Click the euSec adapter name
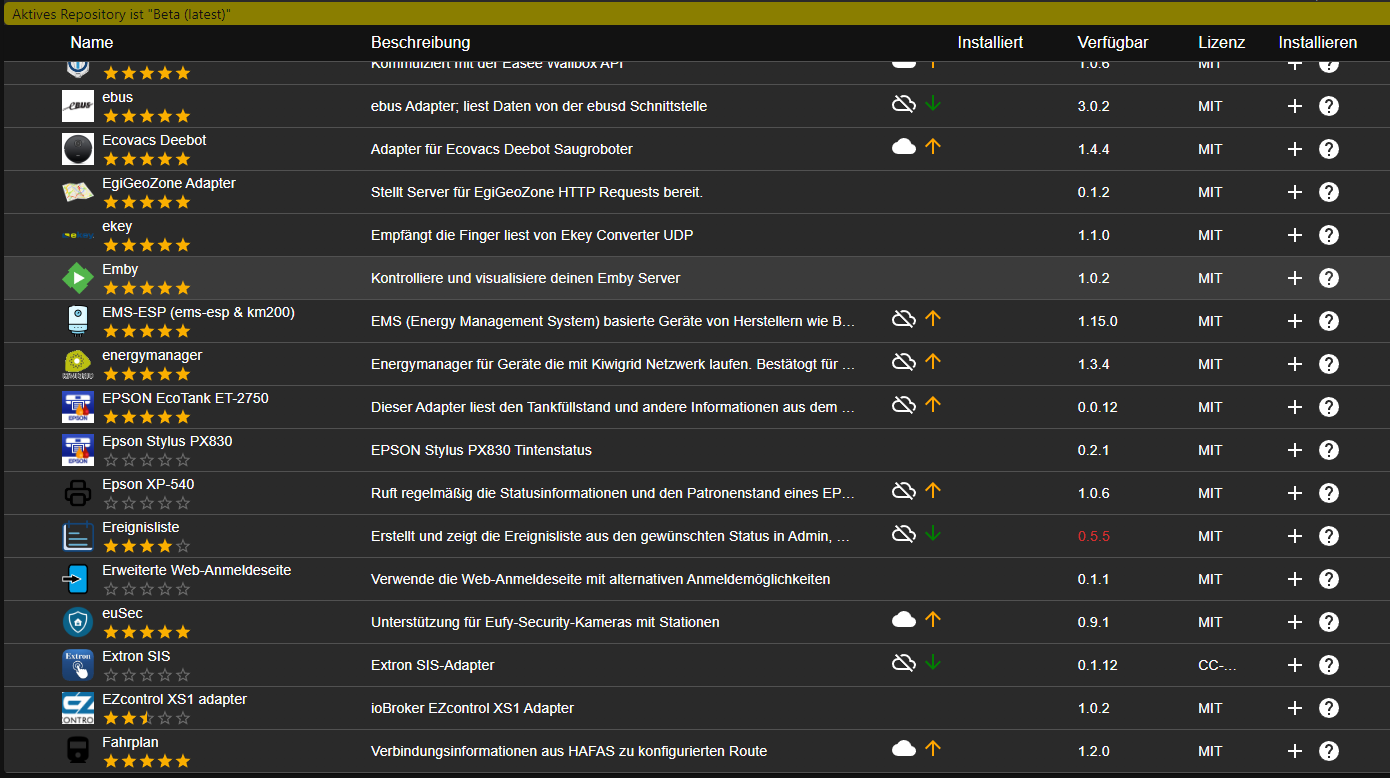This screenshot has width=1390, height=778. point(123,613)
